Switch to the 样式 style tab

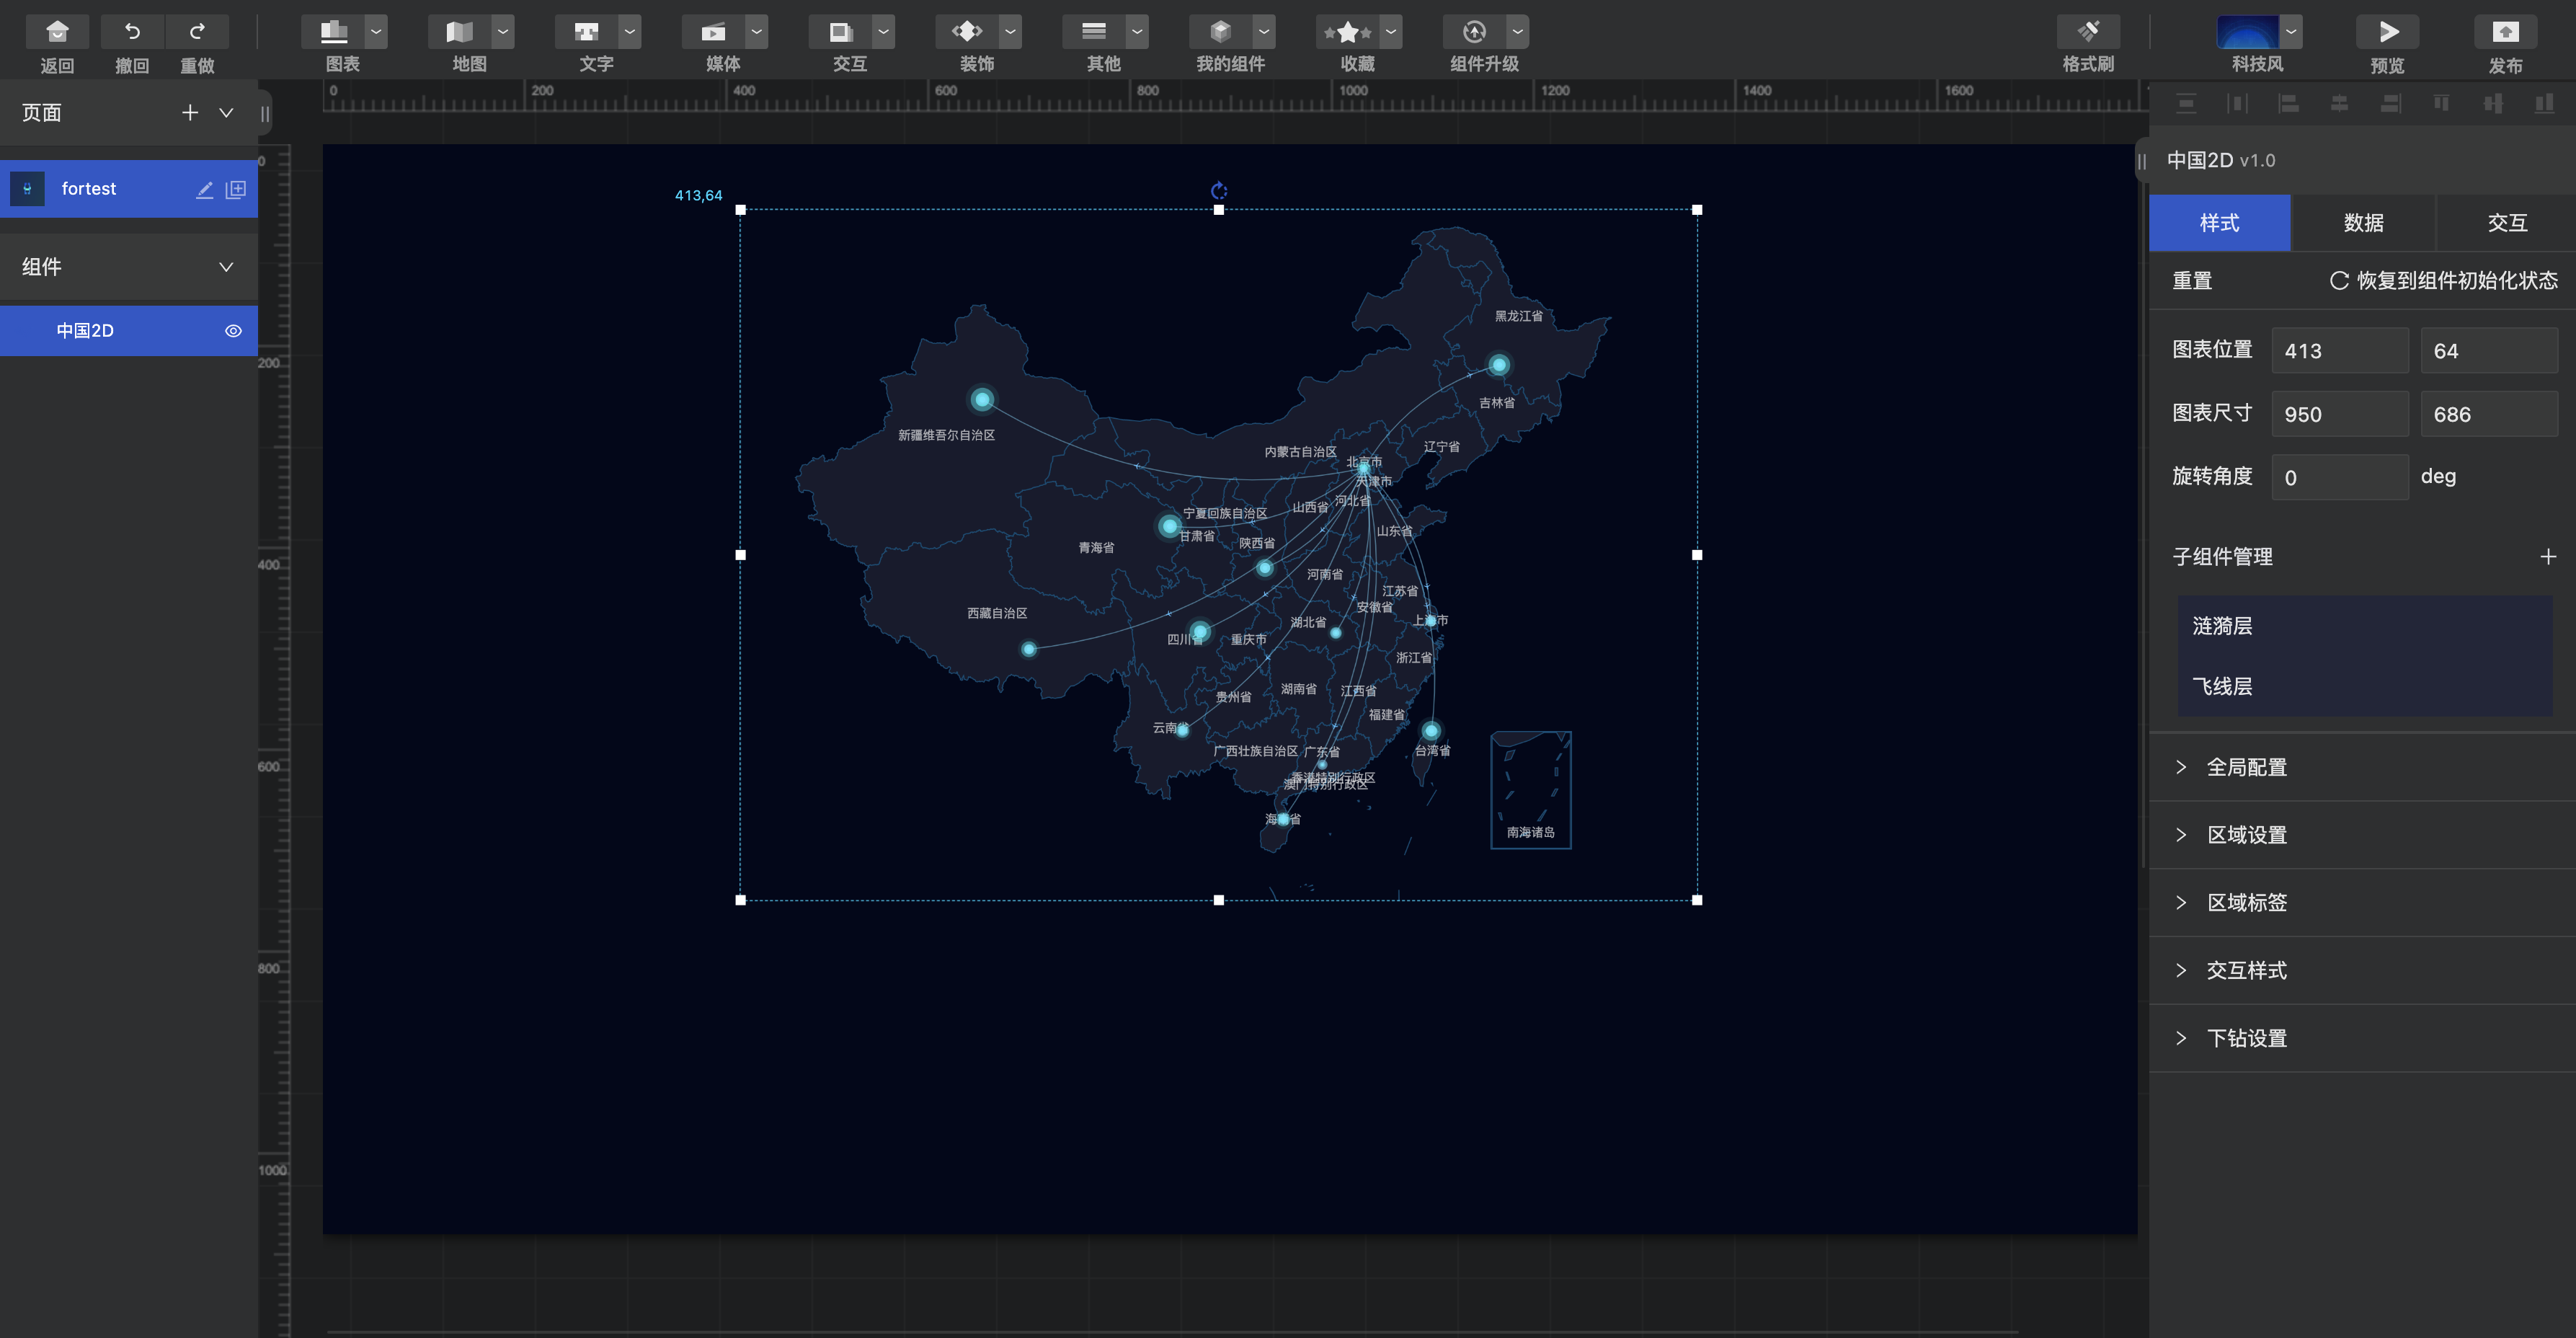coord(2220,223)
